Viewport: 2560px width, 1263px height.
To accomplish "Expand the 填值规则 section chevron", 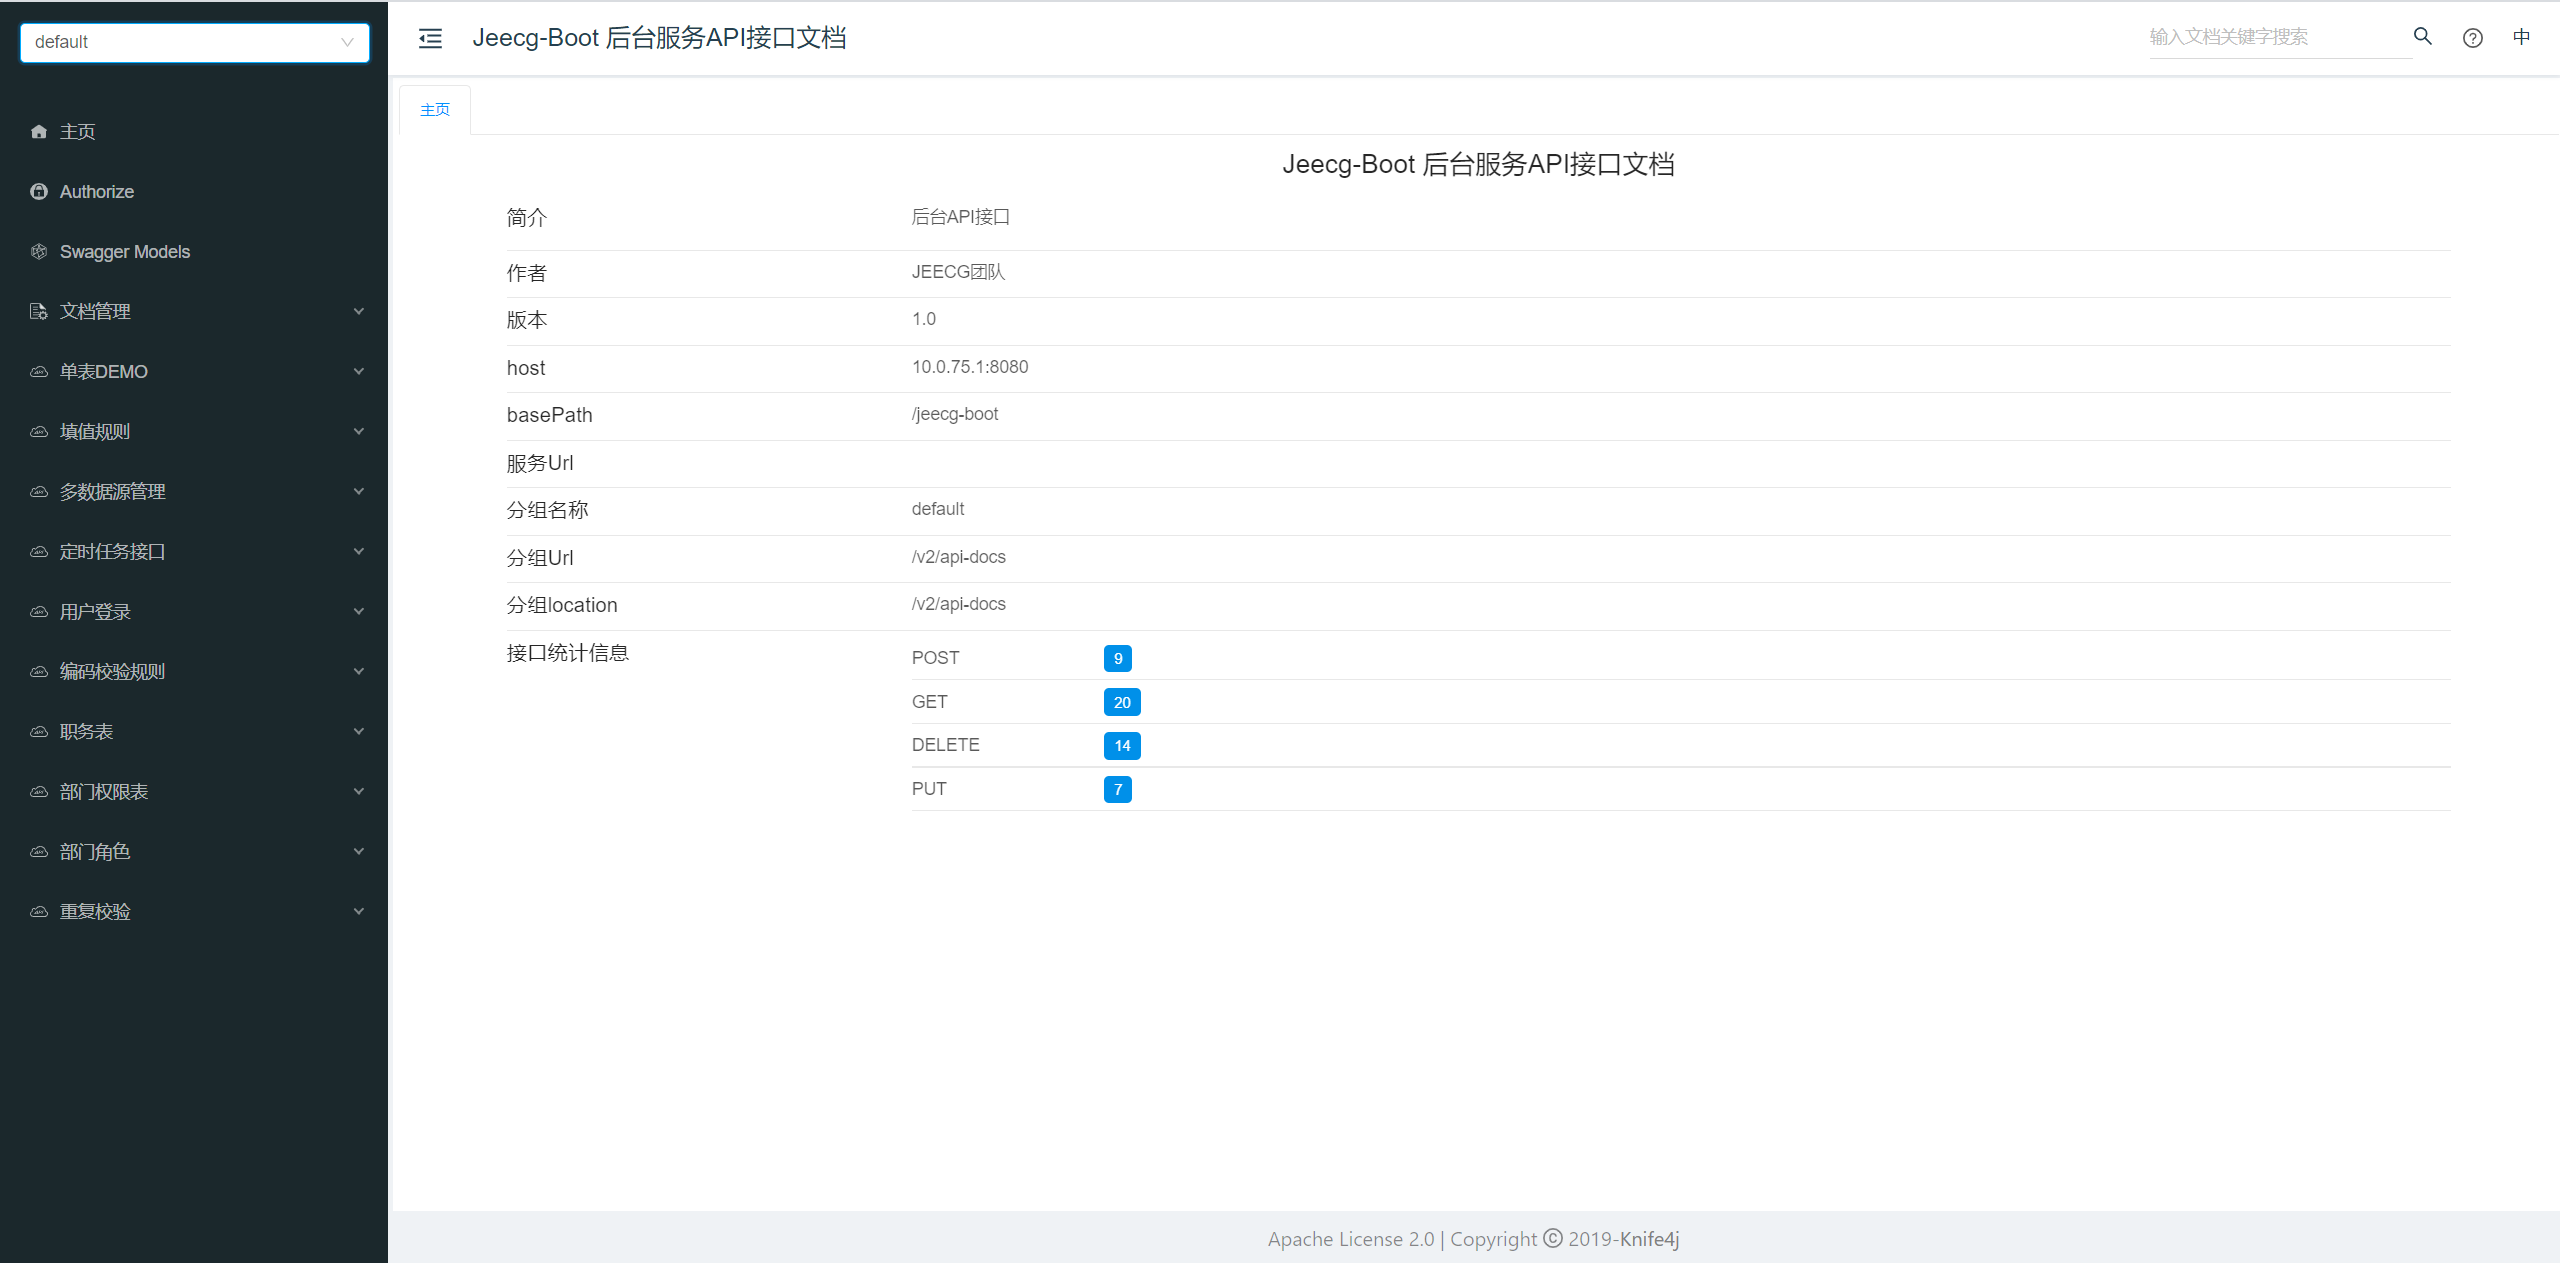I will click(358, 431).
